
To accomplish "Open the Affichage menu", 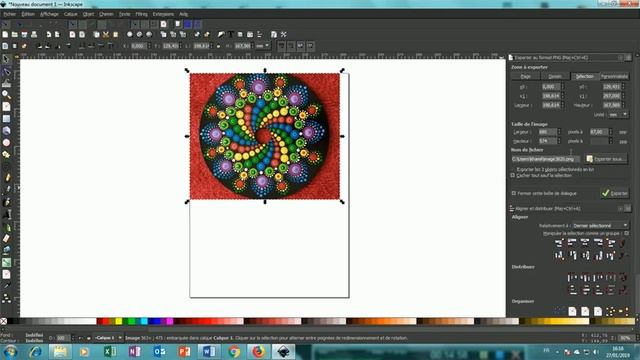I will [x=49, y=14].
